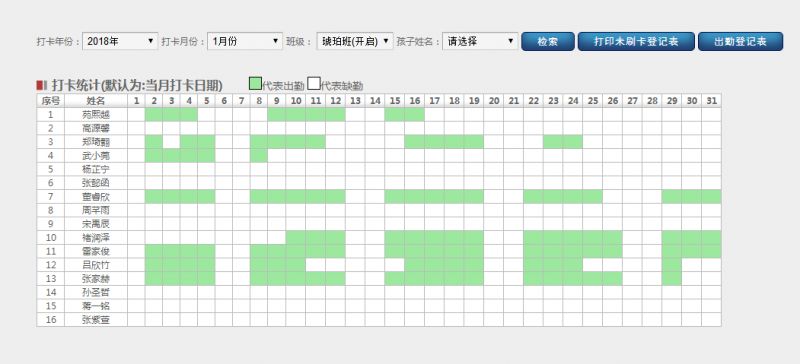Image resolution: width=800 pixels, height=364 pixels.
Task: Expand the 班级 dropdown showing 琥珀班(开启)
Action: click(x=355, y=41)
